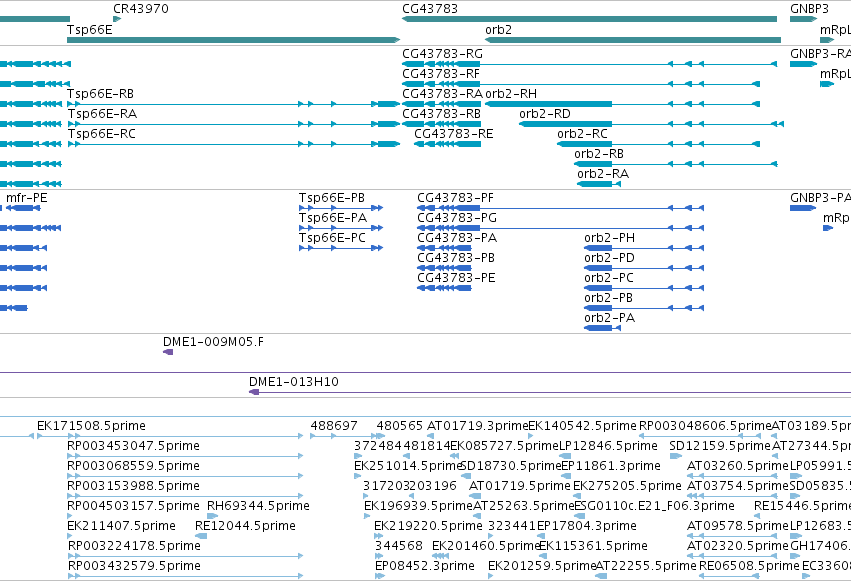Click the RE12044.5prime EST label
Screen dimensions: 851x581
[245, 527]
